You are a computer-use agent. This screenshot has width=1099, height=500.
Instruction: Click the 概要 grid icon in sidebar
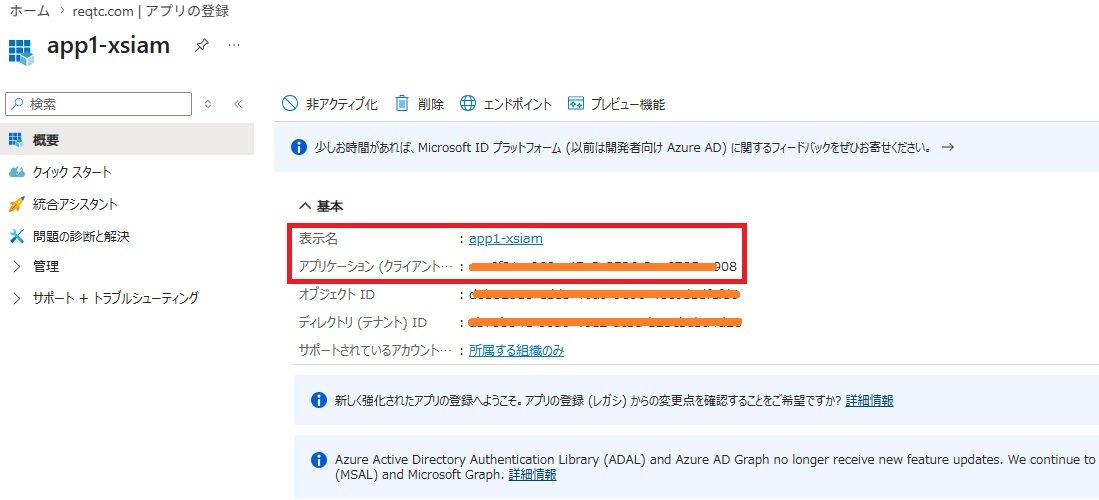pos(16,140)
